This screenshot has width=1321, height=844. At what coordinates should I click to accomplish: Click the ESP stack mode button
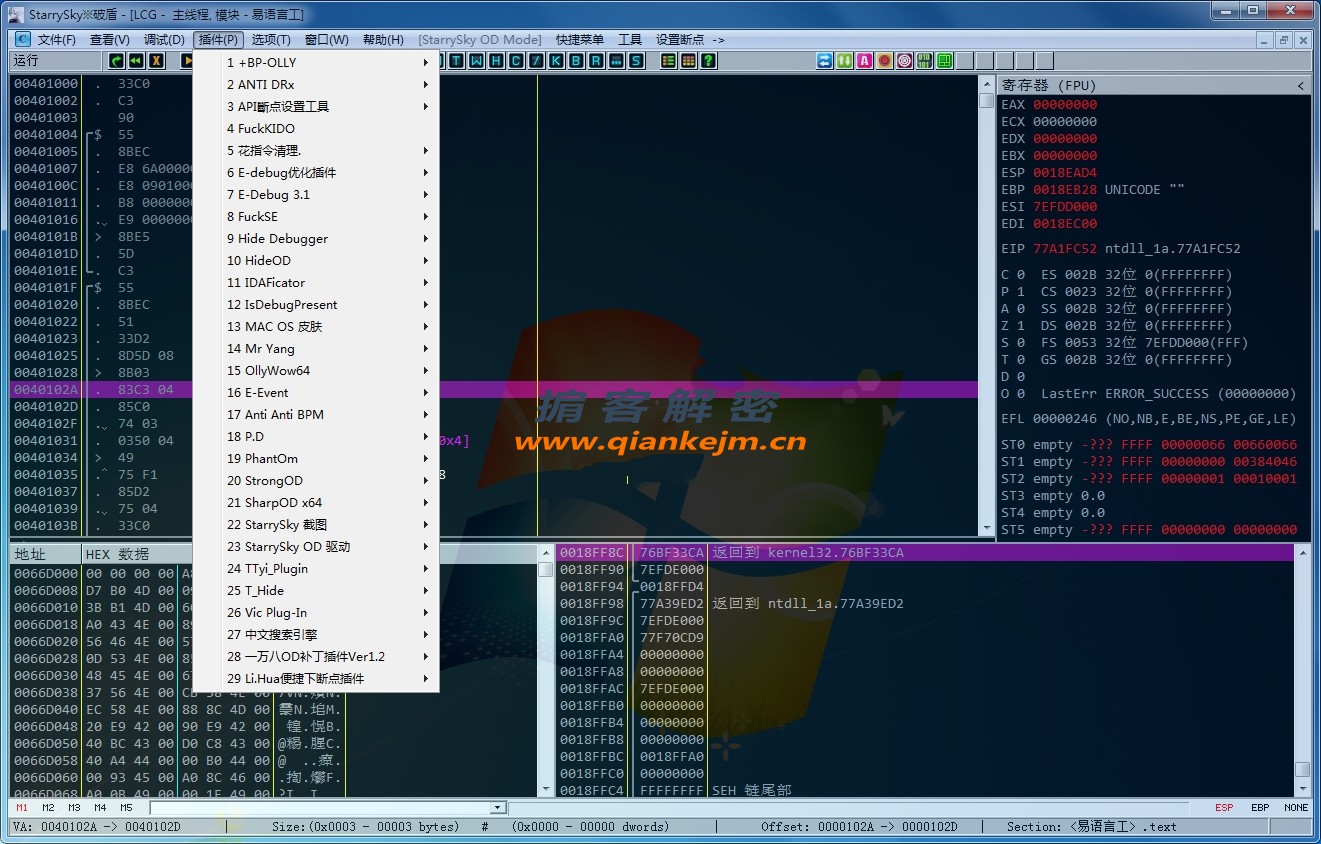(x=1224, y=808)
